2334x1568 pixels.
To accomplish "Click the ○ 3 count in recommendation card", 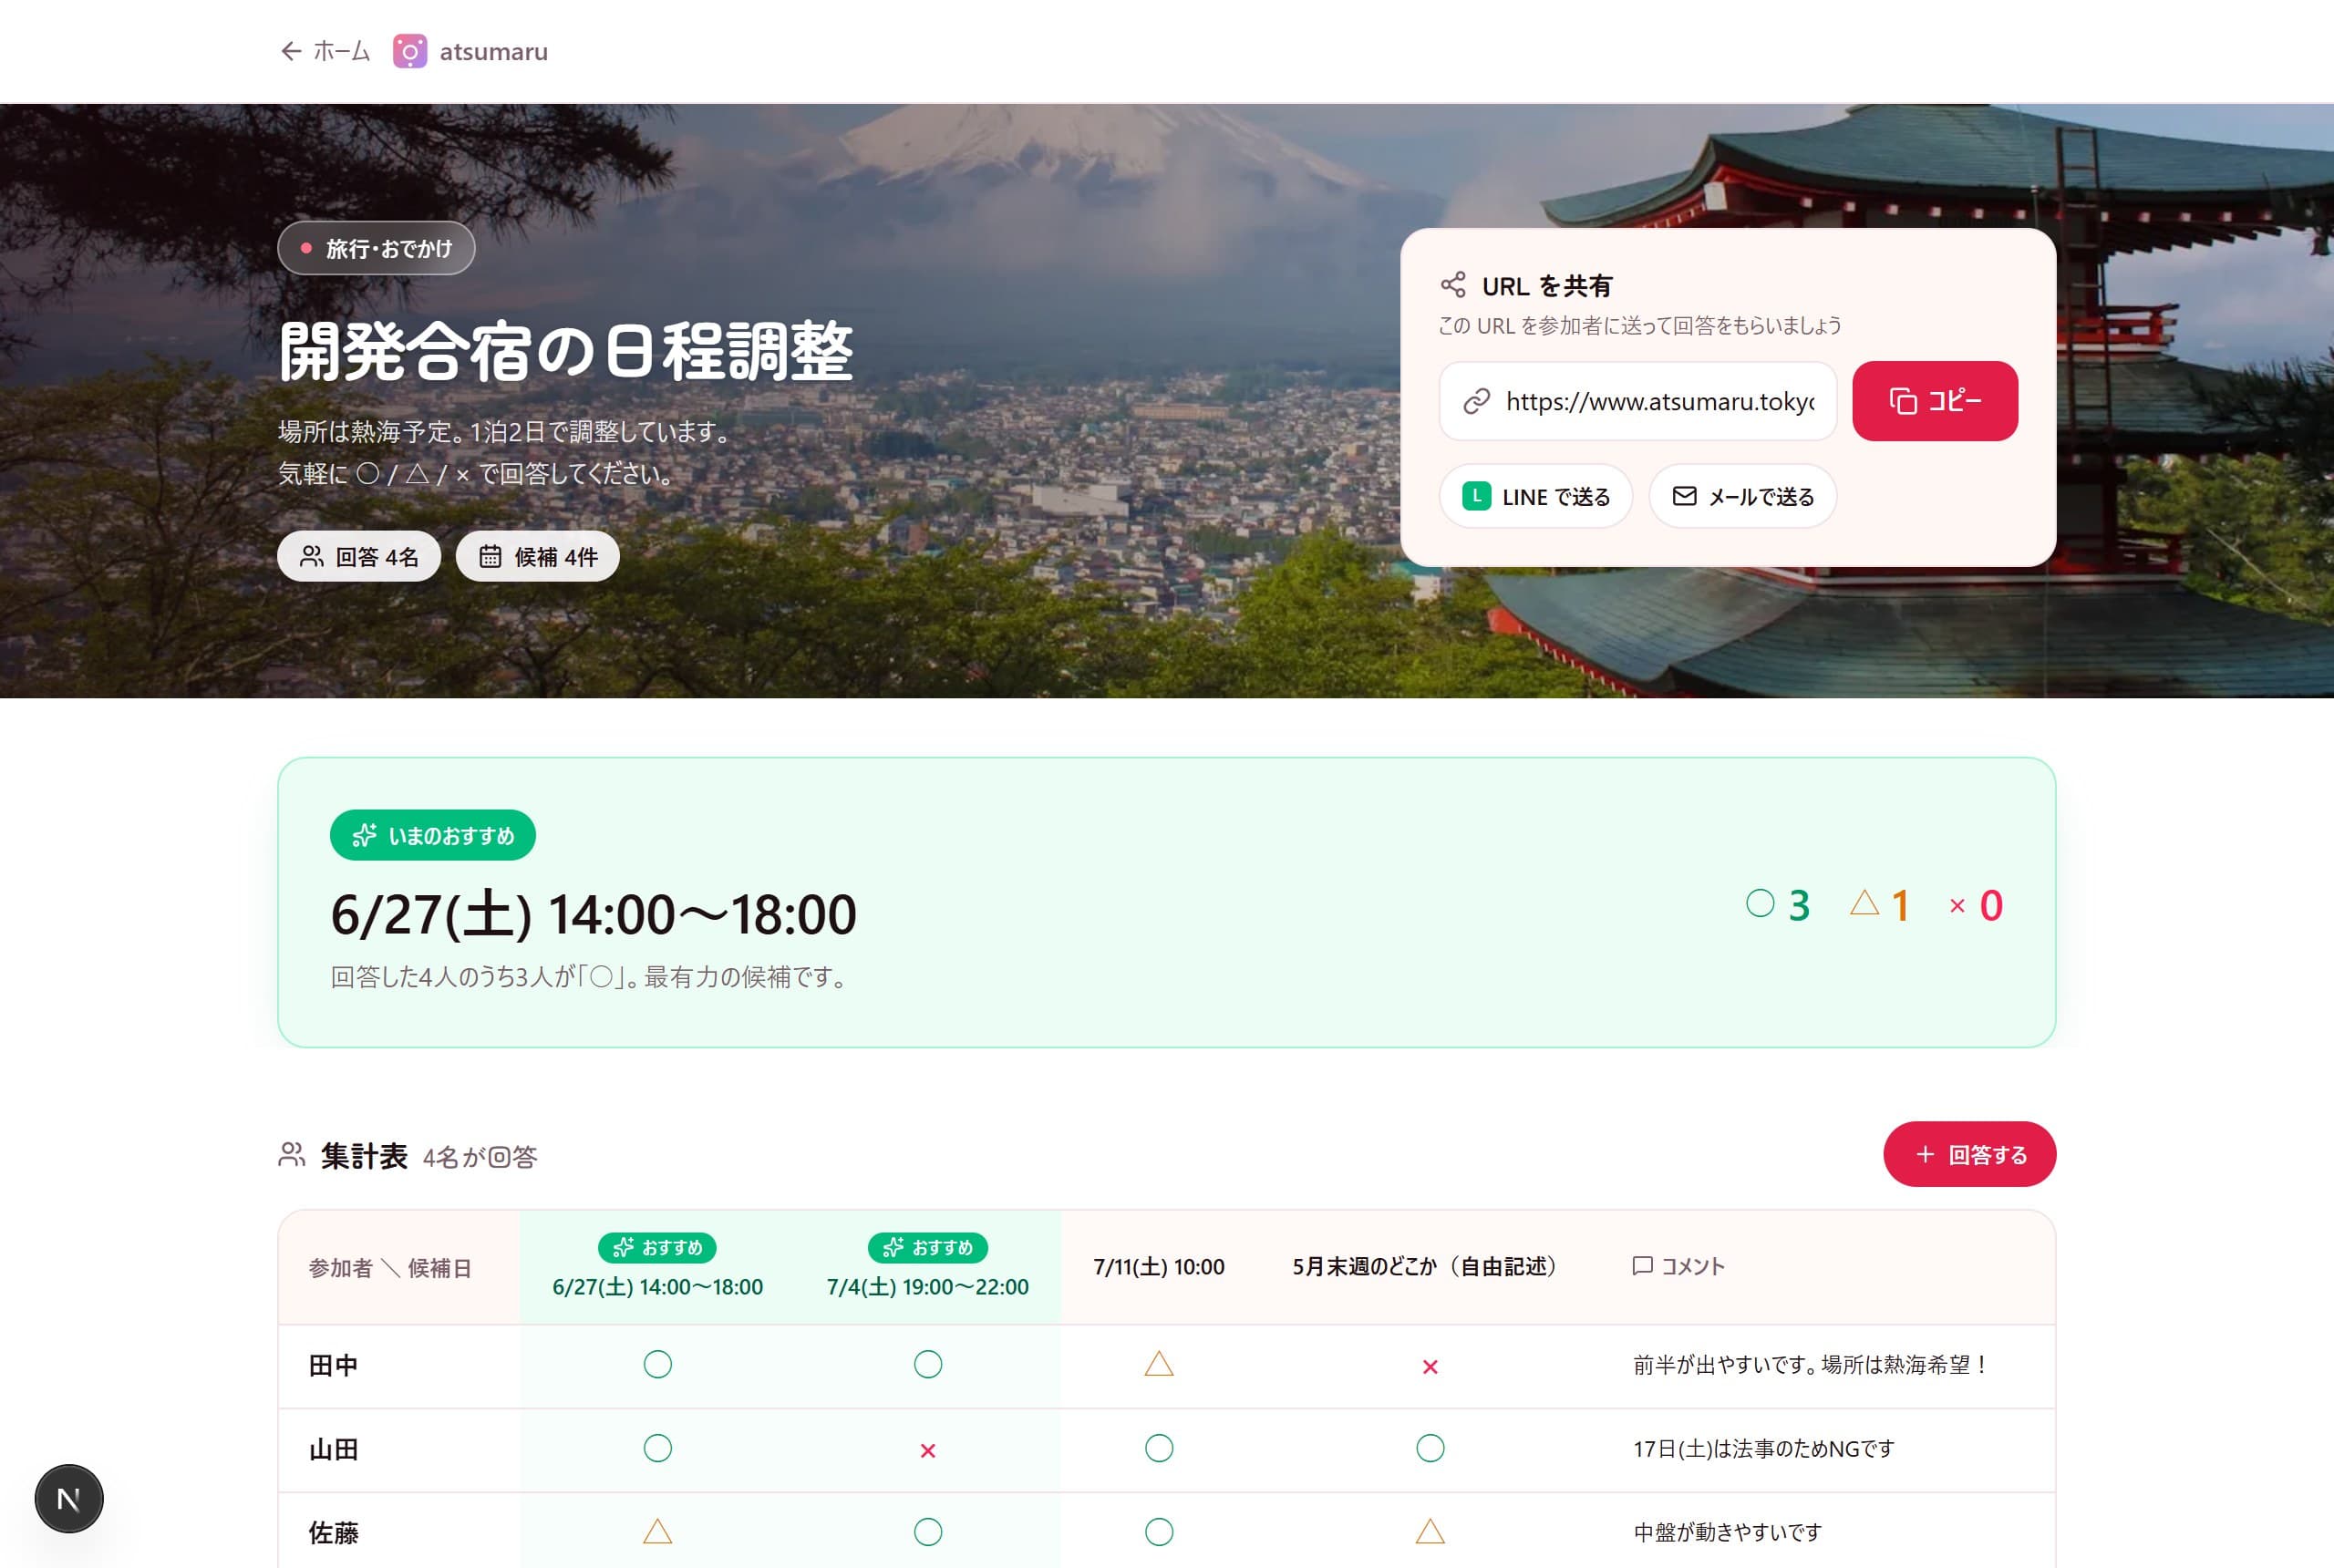I will point(1778,905).
